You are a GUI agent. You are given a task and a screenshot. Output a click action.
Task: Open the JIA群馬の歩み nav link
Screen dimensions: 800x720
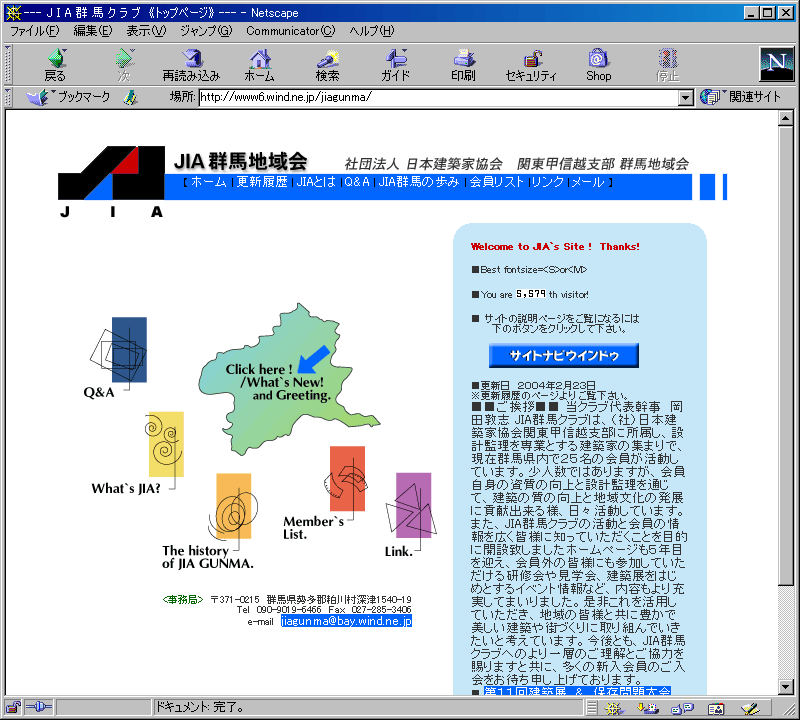click(419, 182)
